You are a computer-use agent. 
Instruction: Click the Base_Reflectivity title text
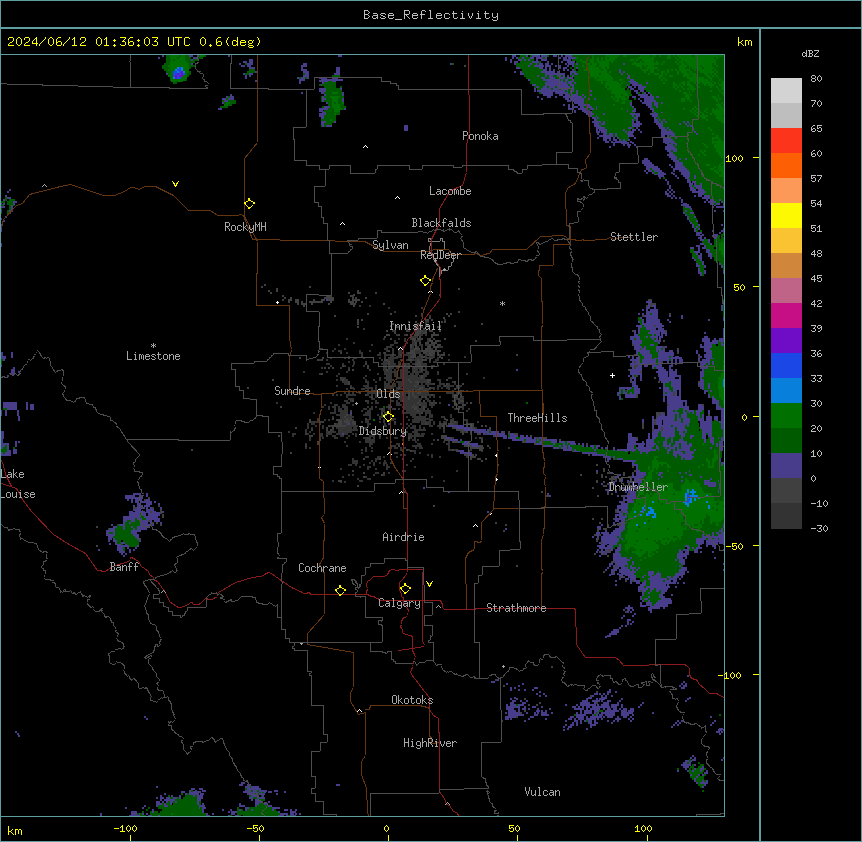click(x=431, y=15)
